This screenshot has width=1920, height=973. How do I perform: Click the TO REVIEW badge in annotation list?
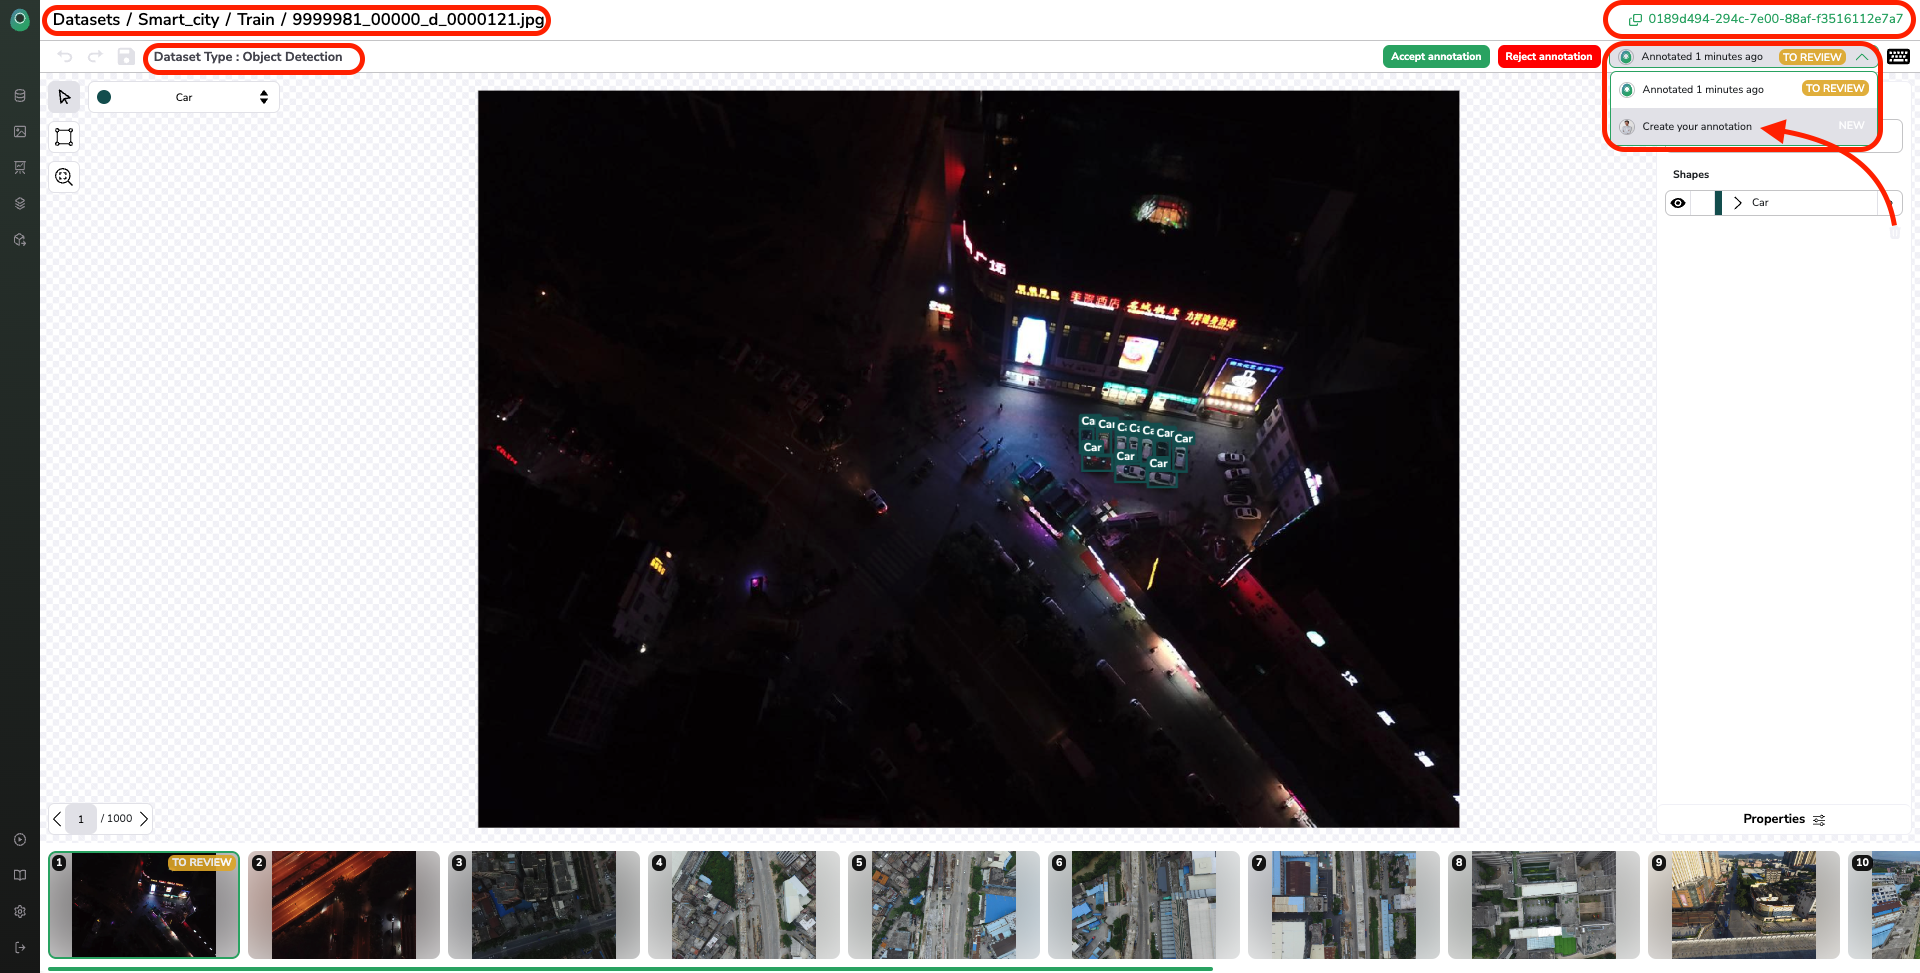click(x=1835, y=89)
